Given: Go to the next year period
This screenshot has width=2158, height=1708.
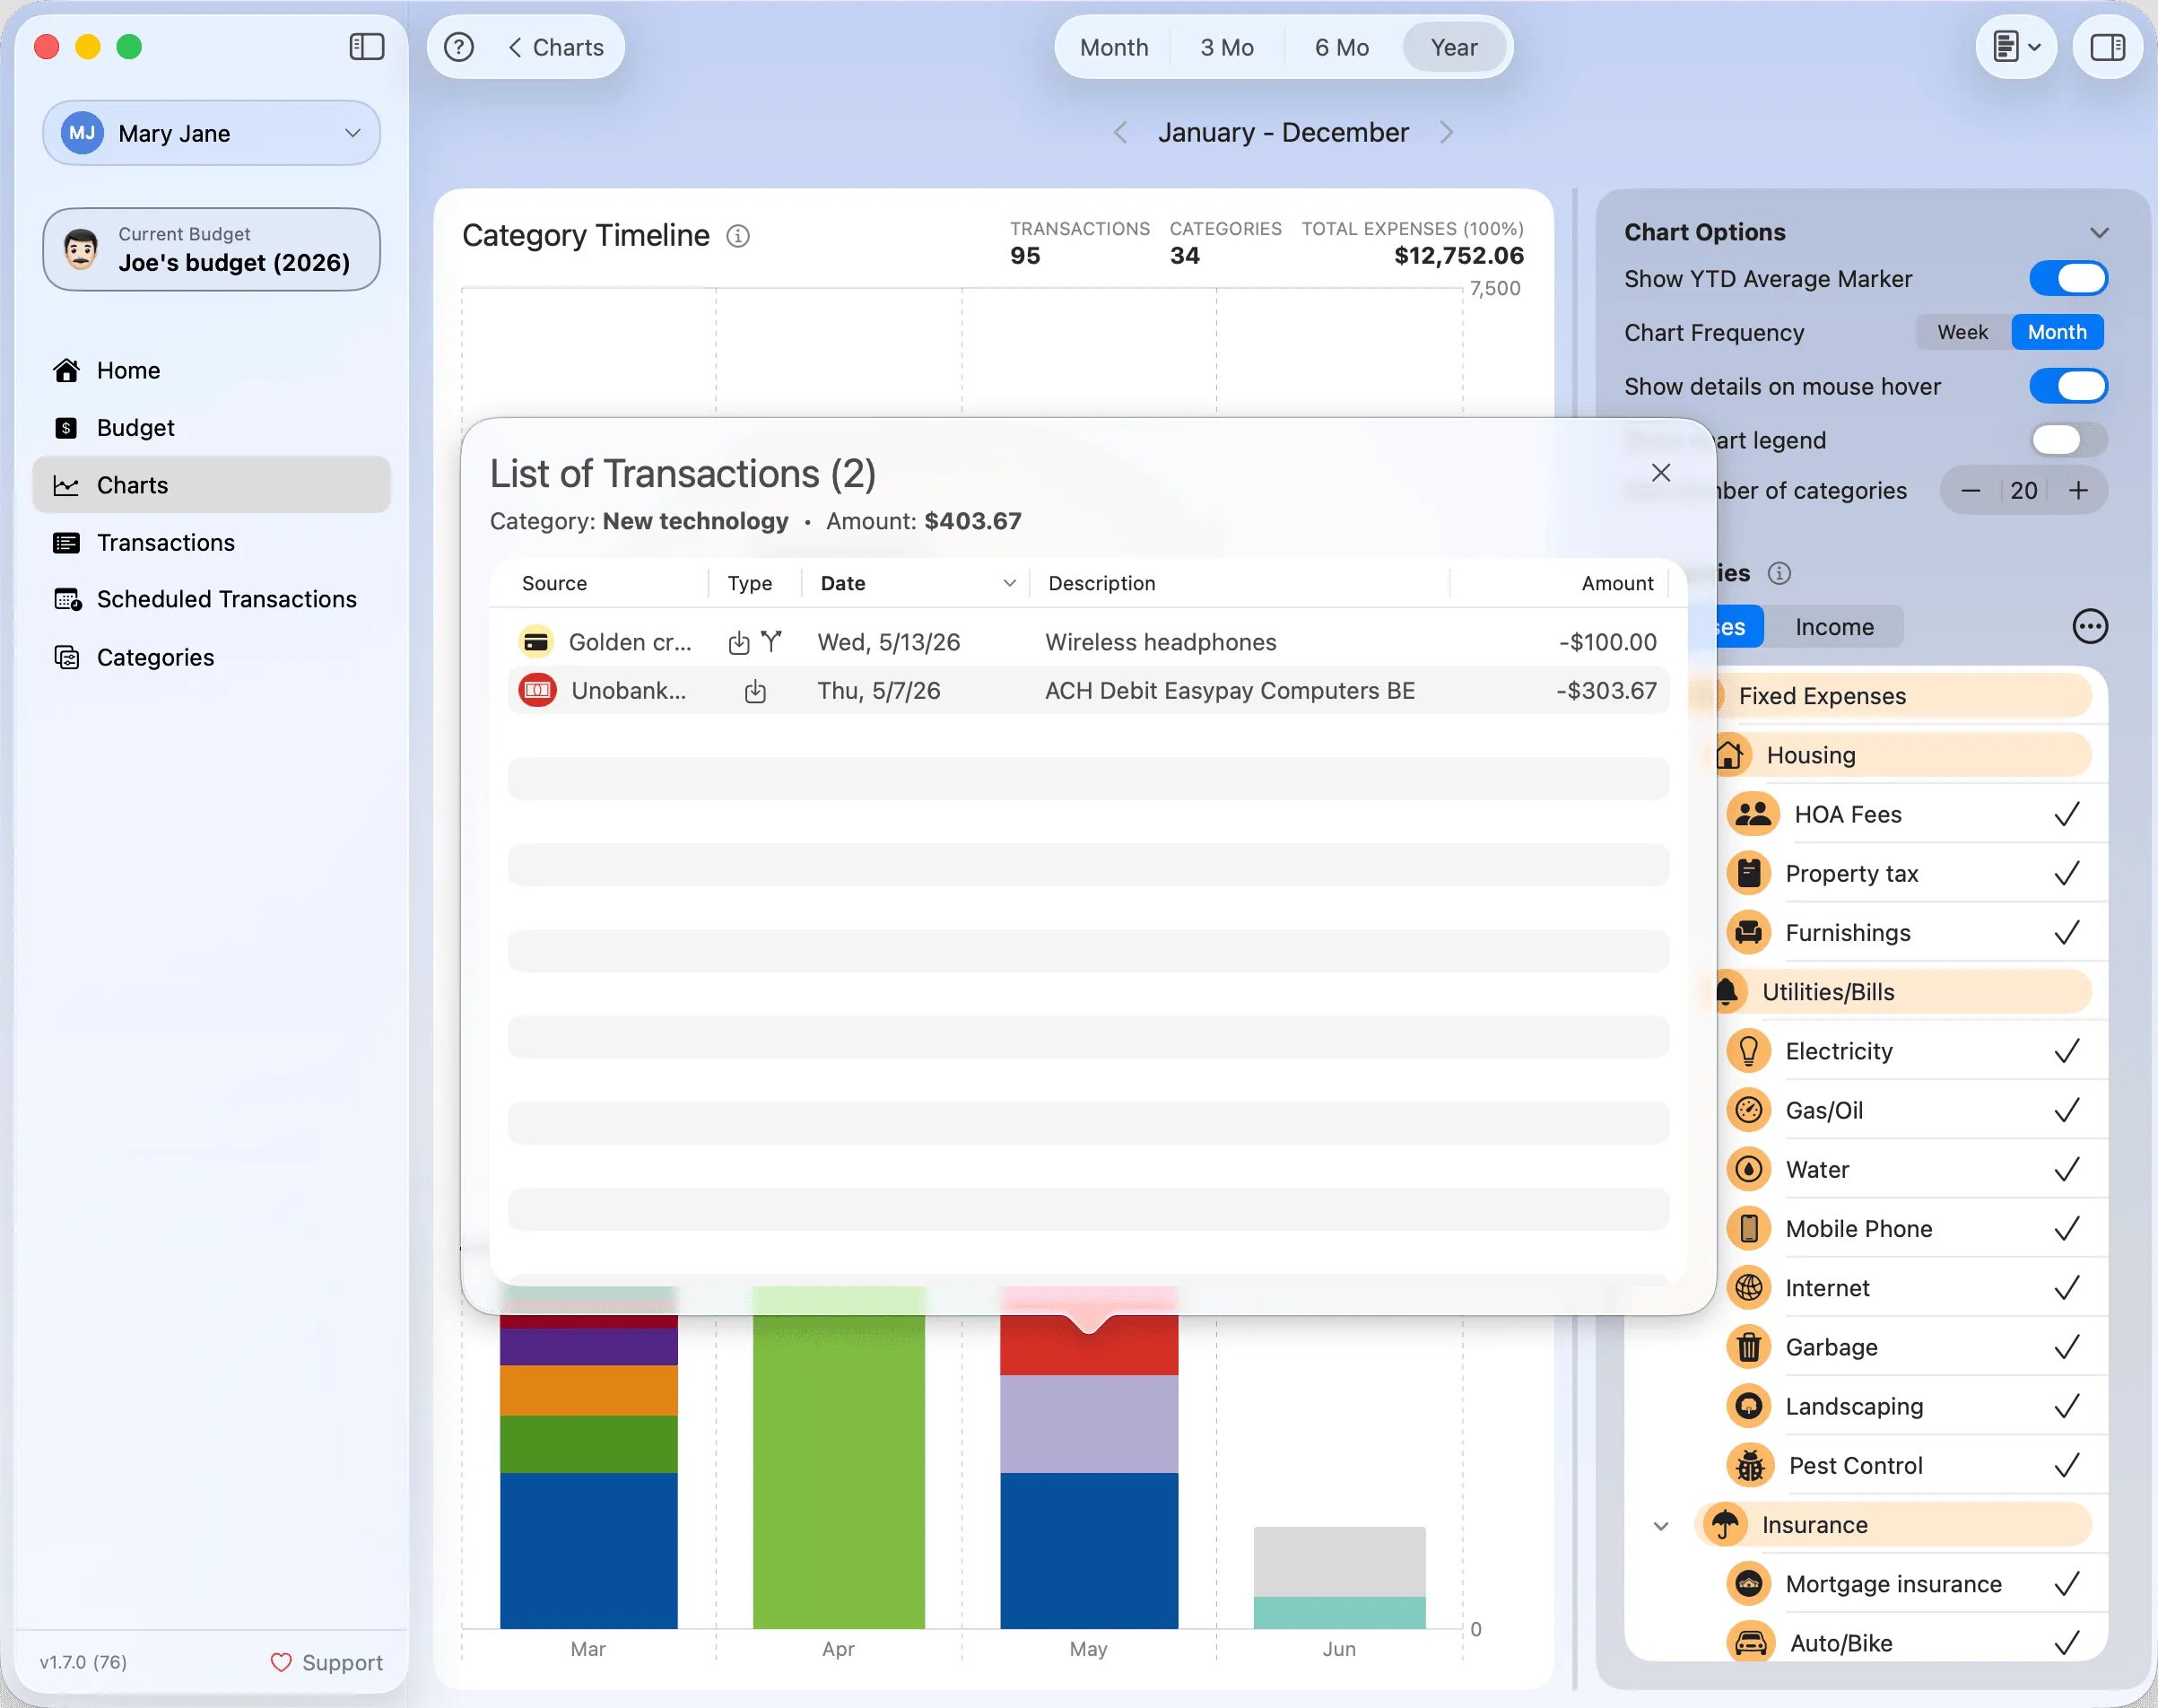Looking at the screenshot, I should 1446,132.
